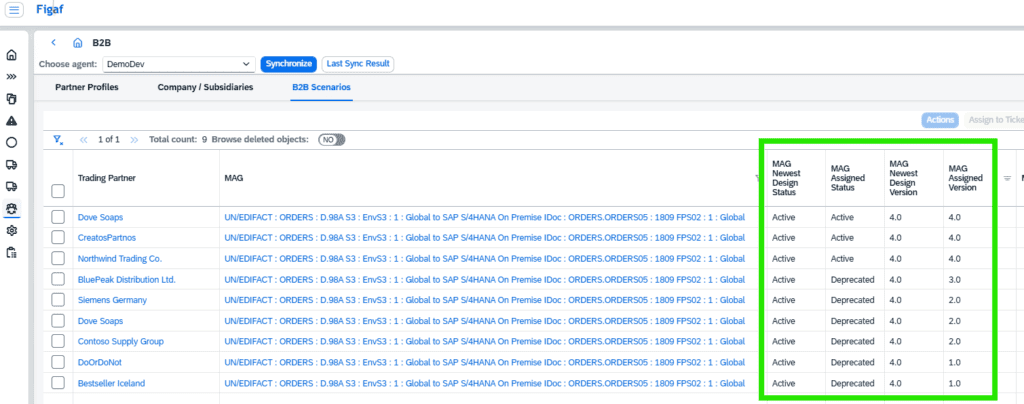Tick the Contoso Supply Group row checkbox
The width and height of the screenshot is (1024, 404).
(x=58, y=341)
